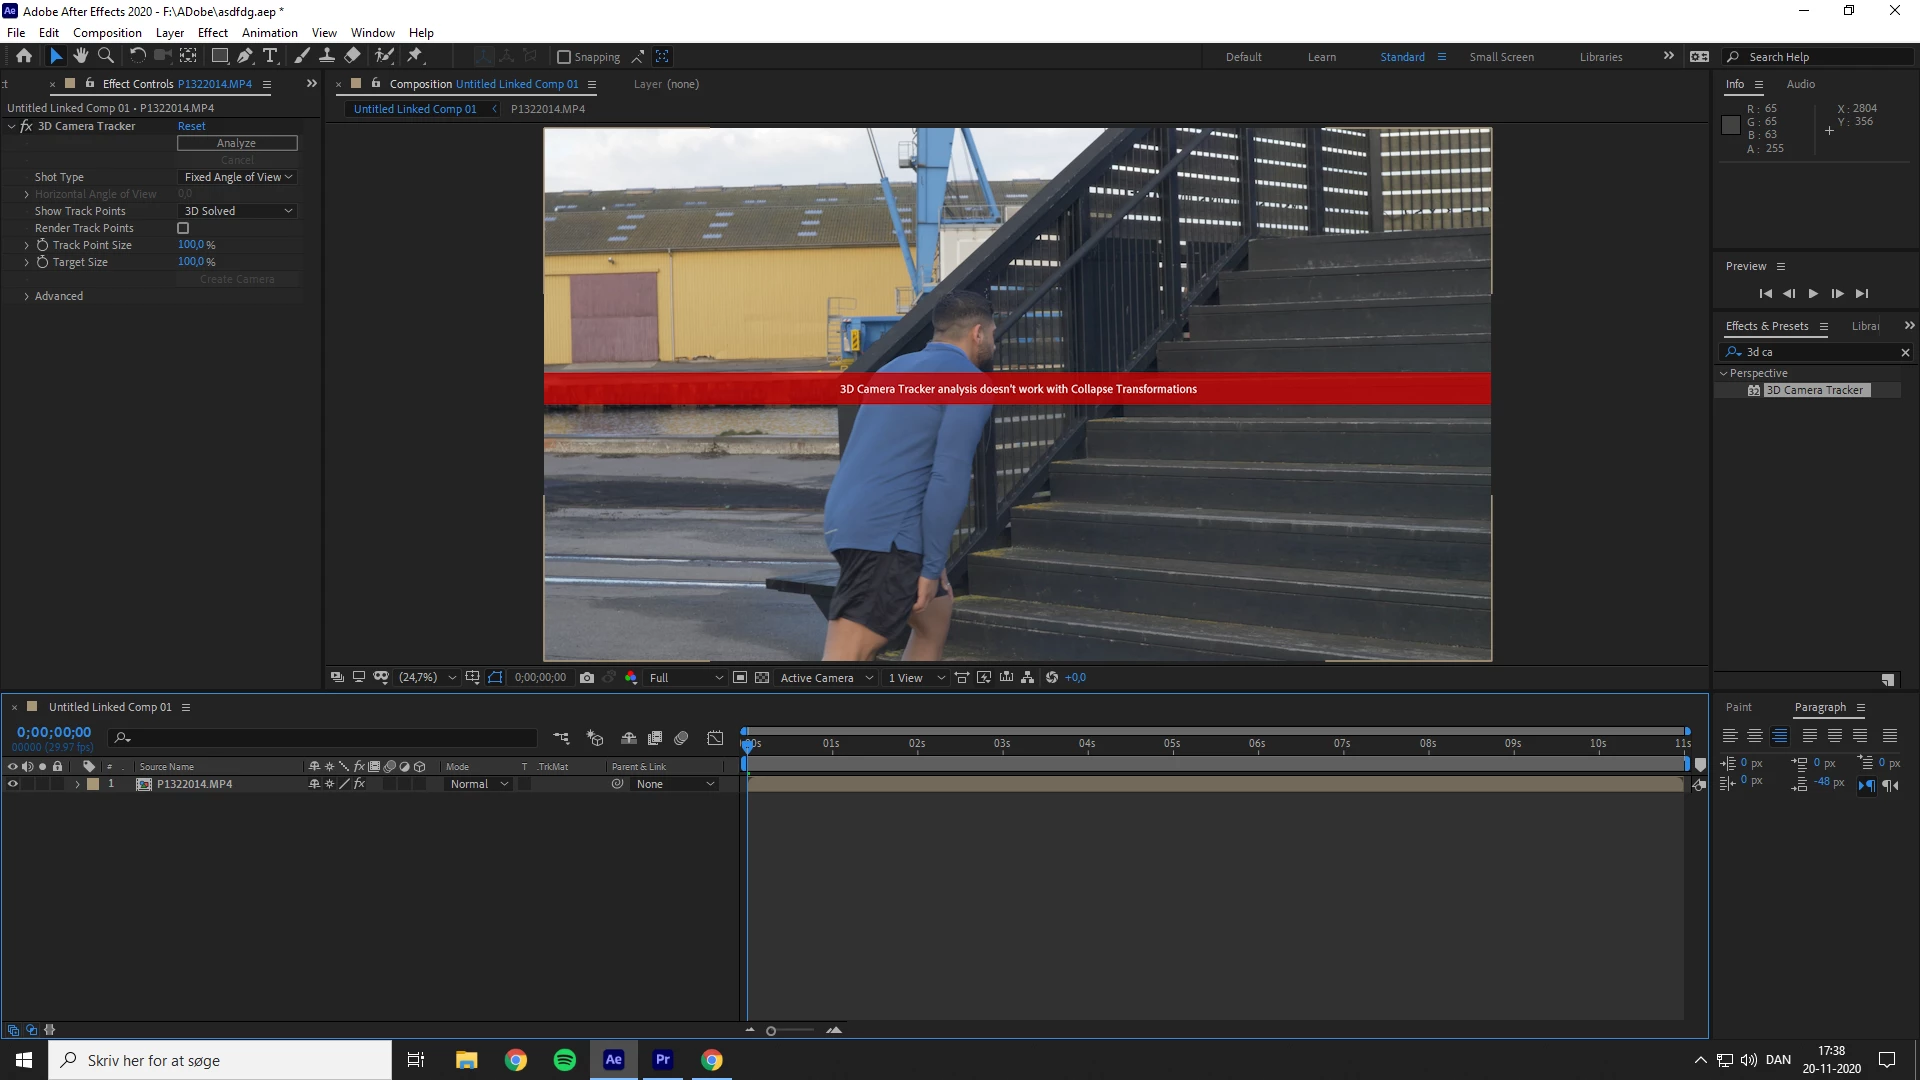This screenshot has width=1920, height=1080.
Task: Click the timeline zoom slider handle
Action: tap(771, 1030)
